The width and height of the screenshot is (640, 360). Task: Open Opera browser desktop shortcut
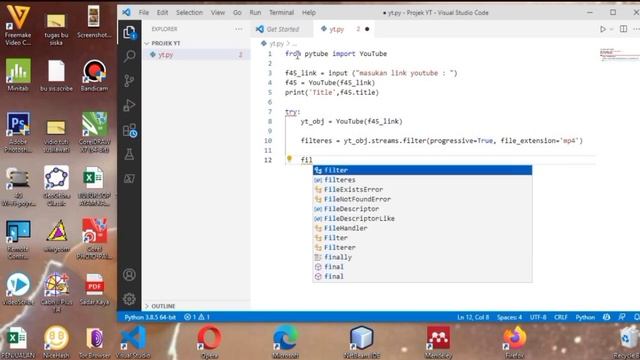(209, 342)
